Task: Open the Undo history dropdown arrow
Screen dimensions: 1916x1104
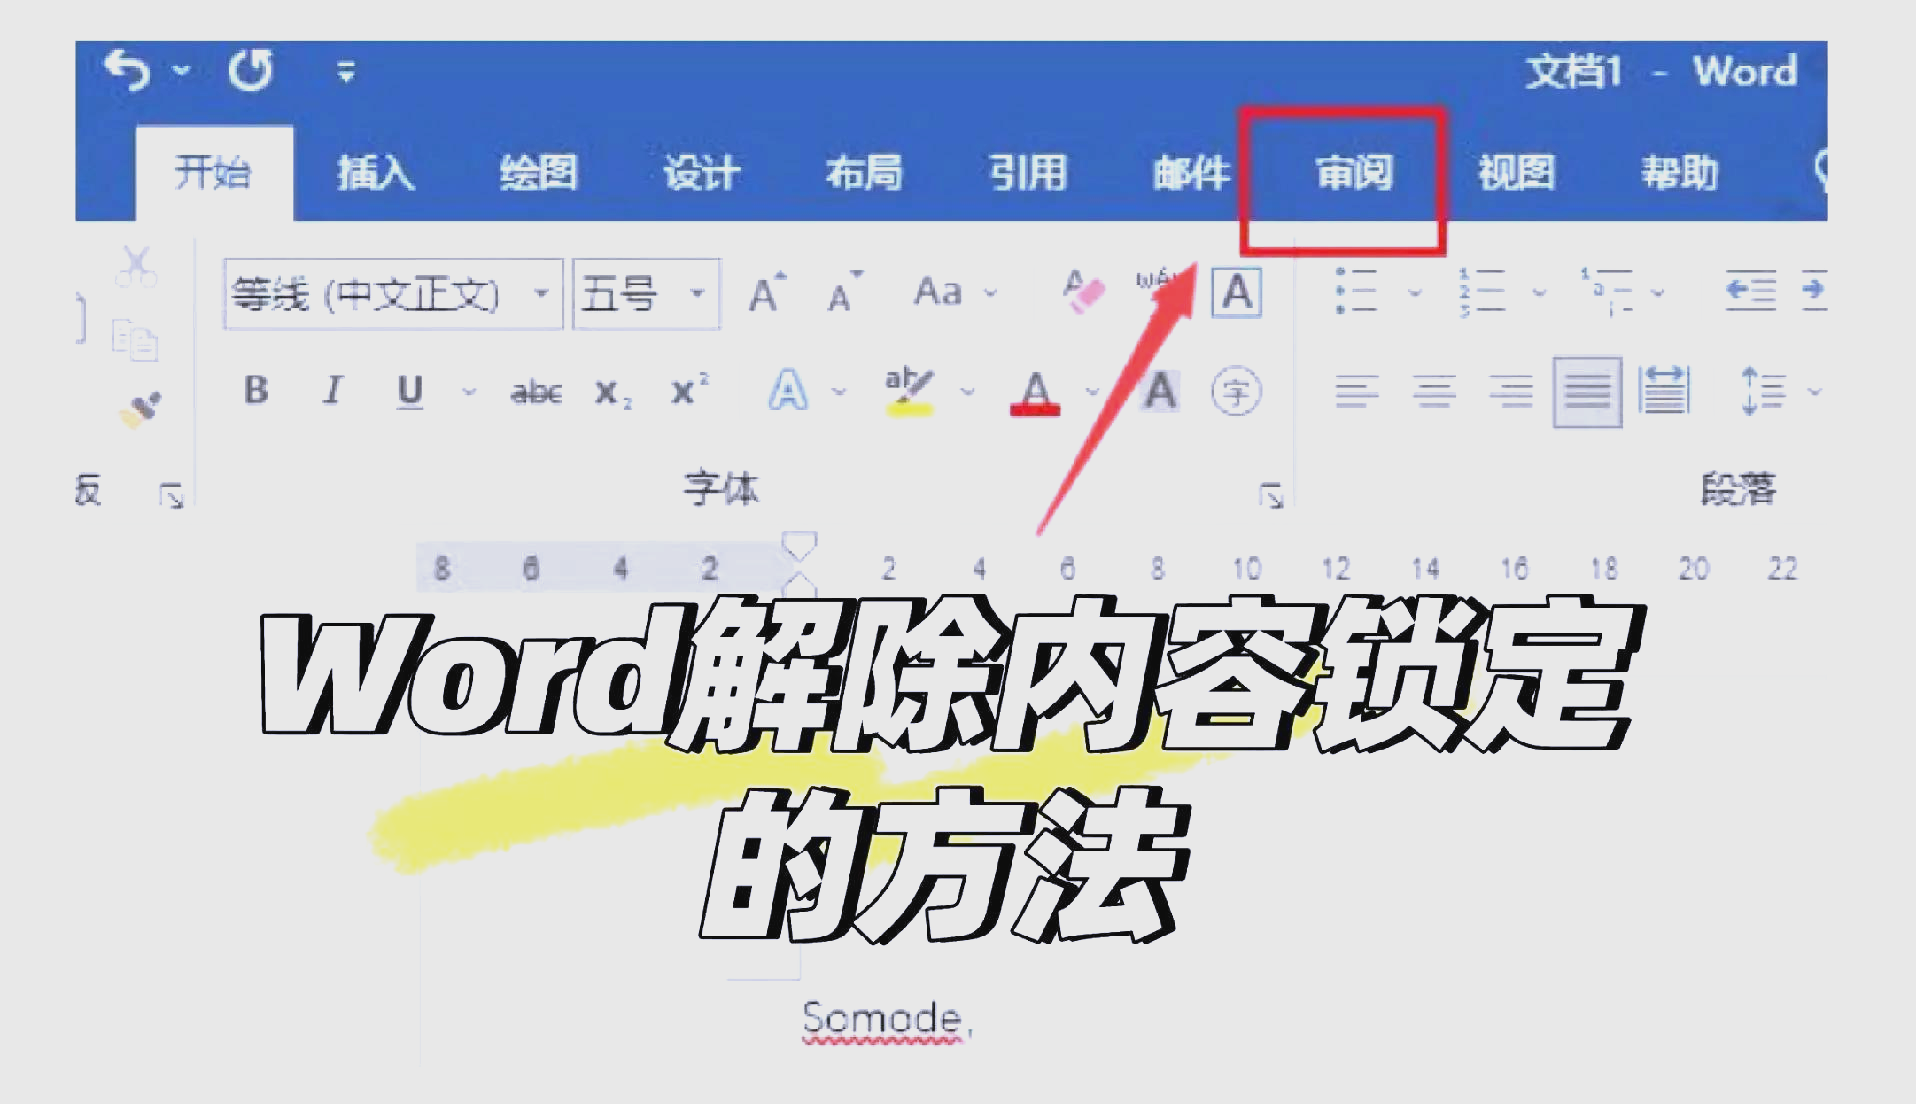Action: (181, 70)
